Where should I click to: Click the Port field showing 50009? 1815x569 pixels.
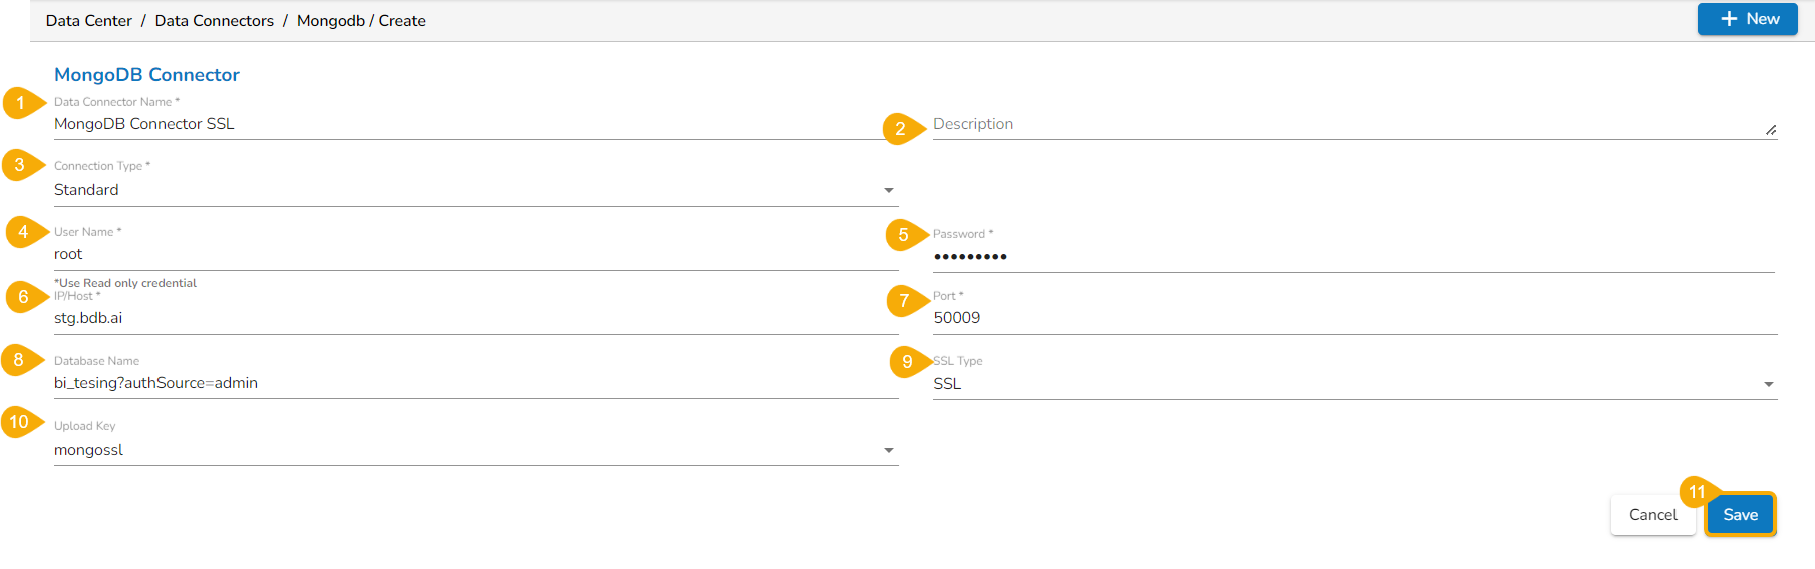click(1354, 318)
